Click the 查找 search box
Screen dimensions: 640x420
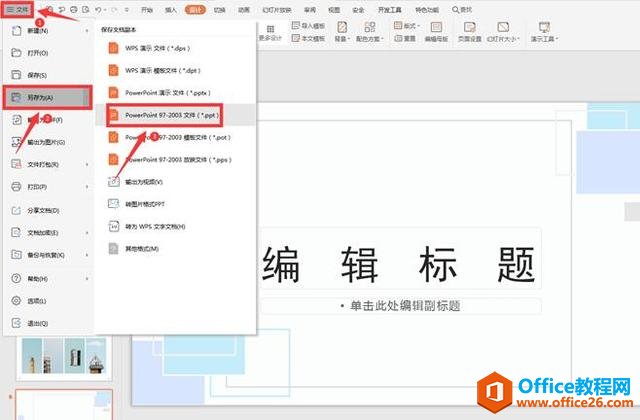click(462, 9)
